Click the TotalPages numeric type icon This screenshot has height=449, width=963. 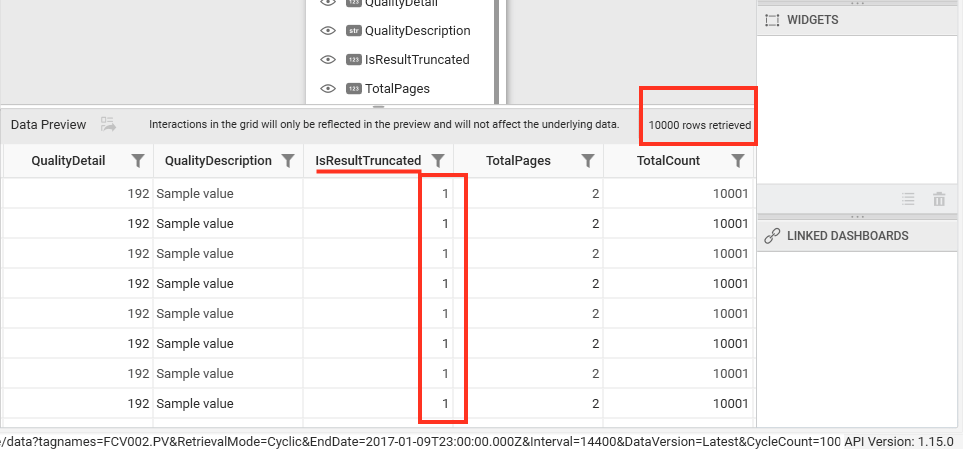pos(353,88)
